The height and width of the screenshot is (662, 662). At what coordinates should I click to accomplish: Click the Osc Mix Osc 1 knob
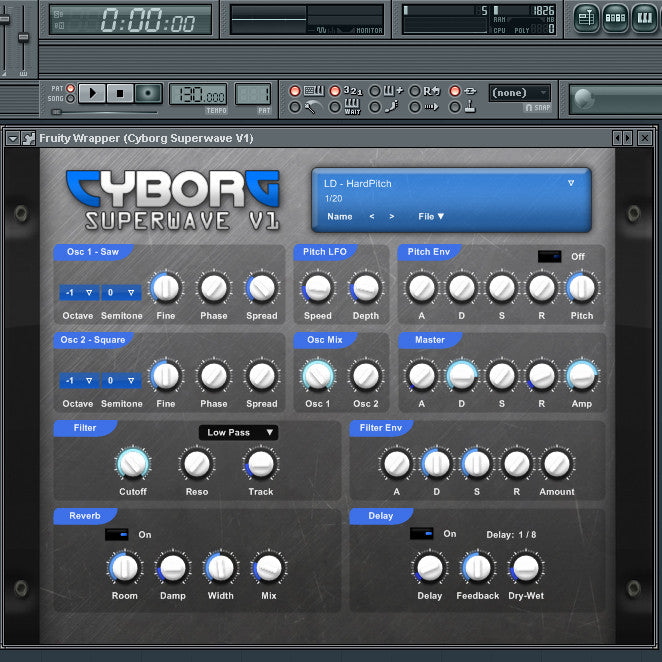(317, 376)
